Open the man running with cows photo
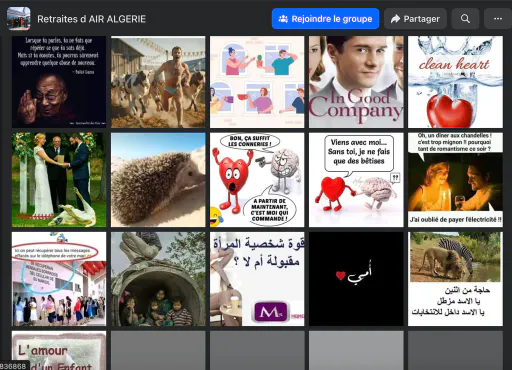512x370 pixels. [x=158, y=82]
